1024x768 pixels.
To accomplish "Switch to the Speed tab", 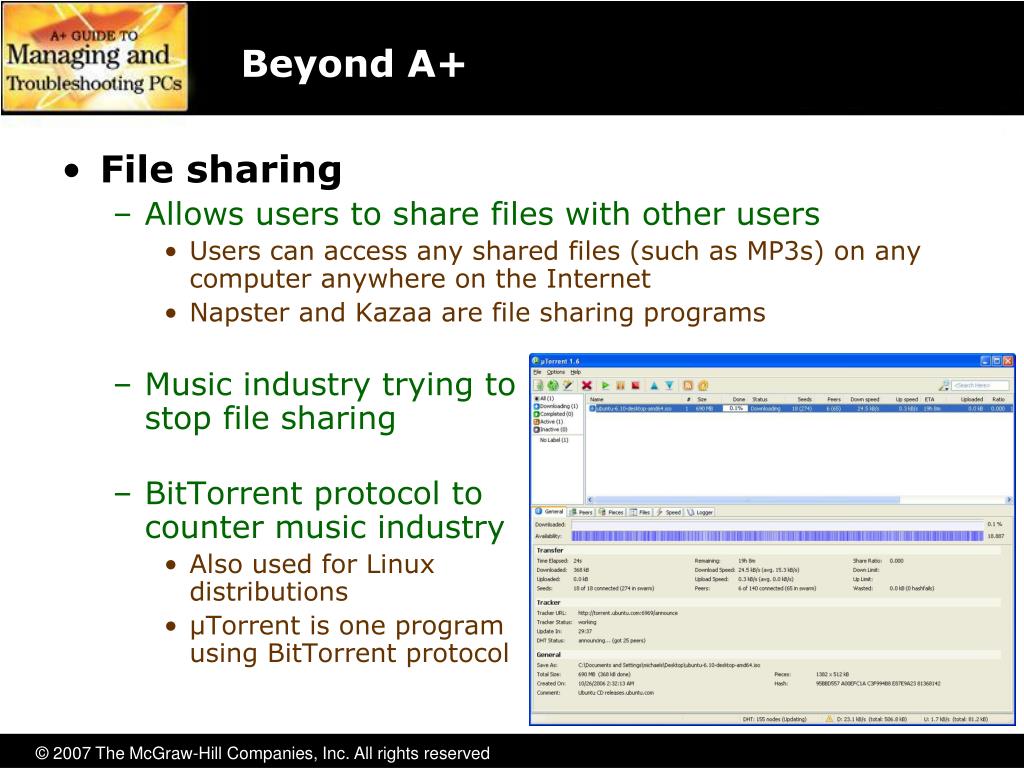I will tap(669, 513).
